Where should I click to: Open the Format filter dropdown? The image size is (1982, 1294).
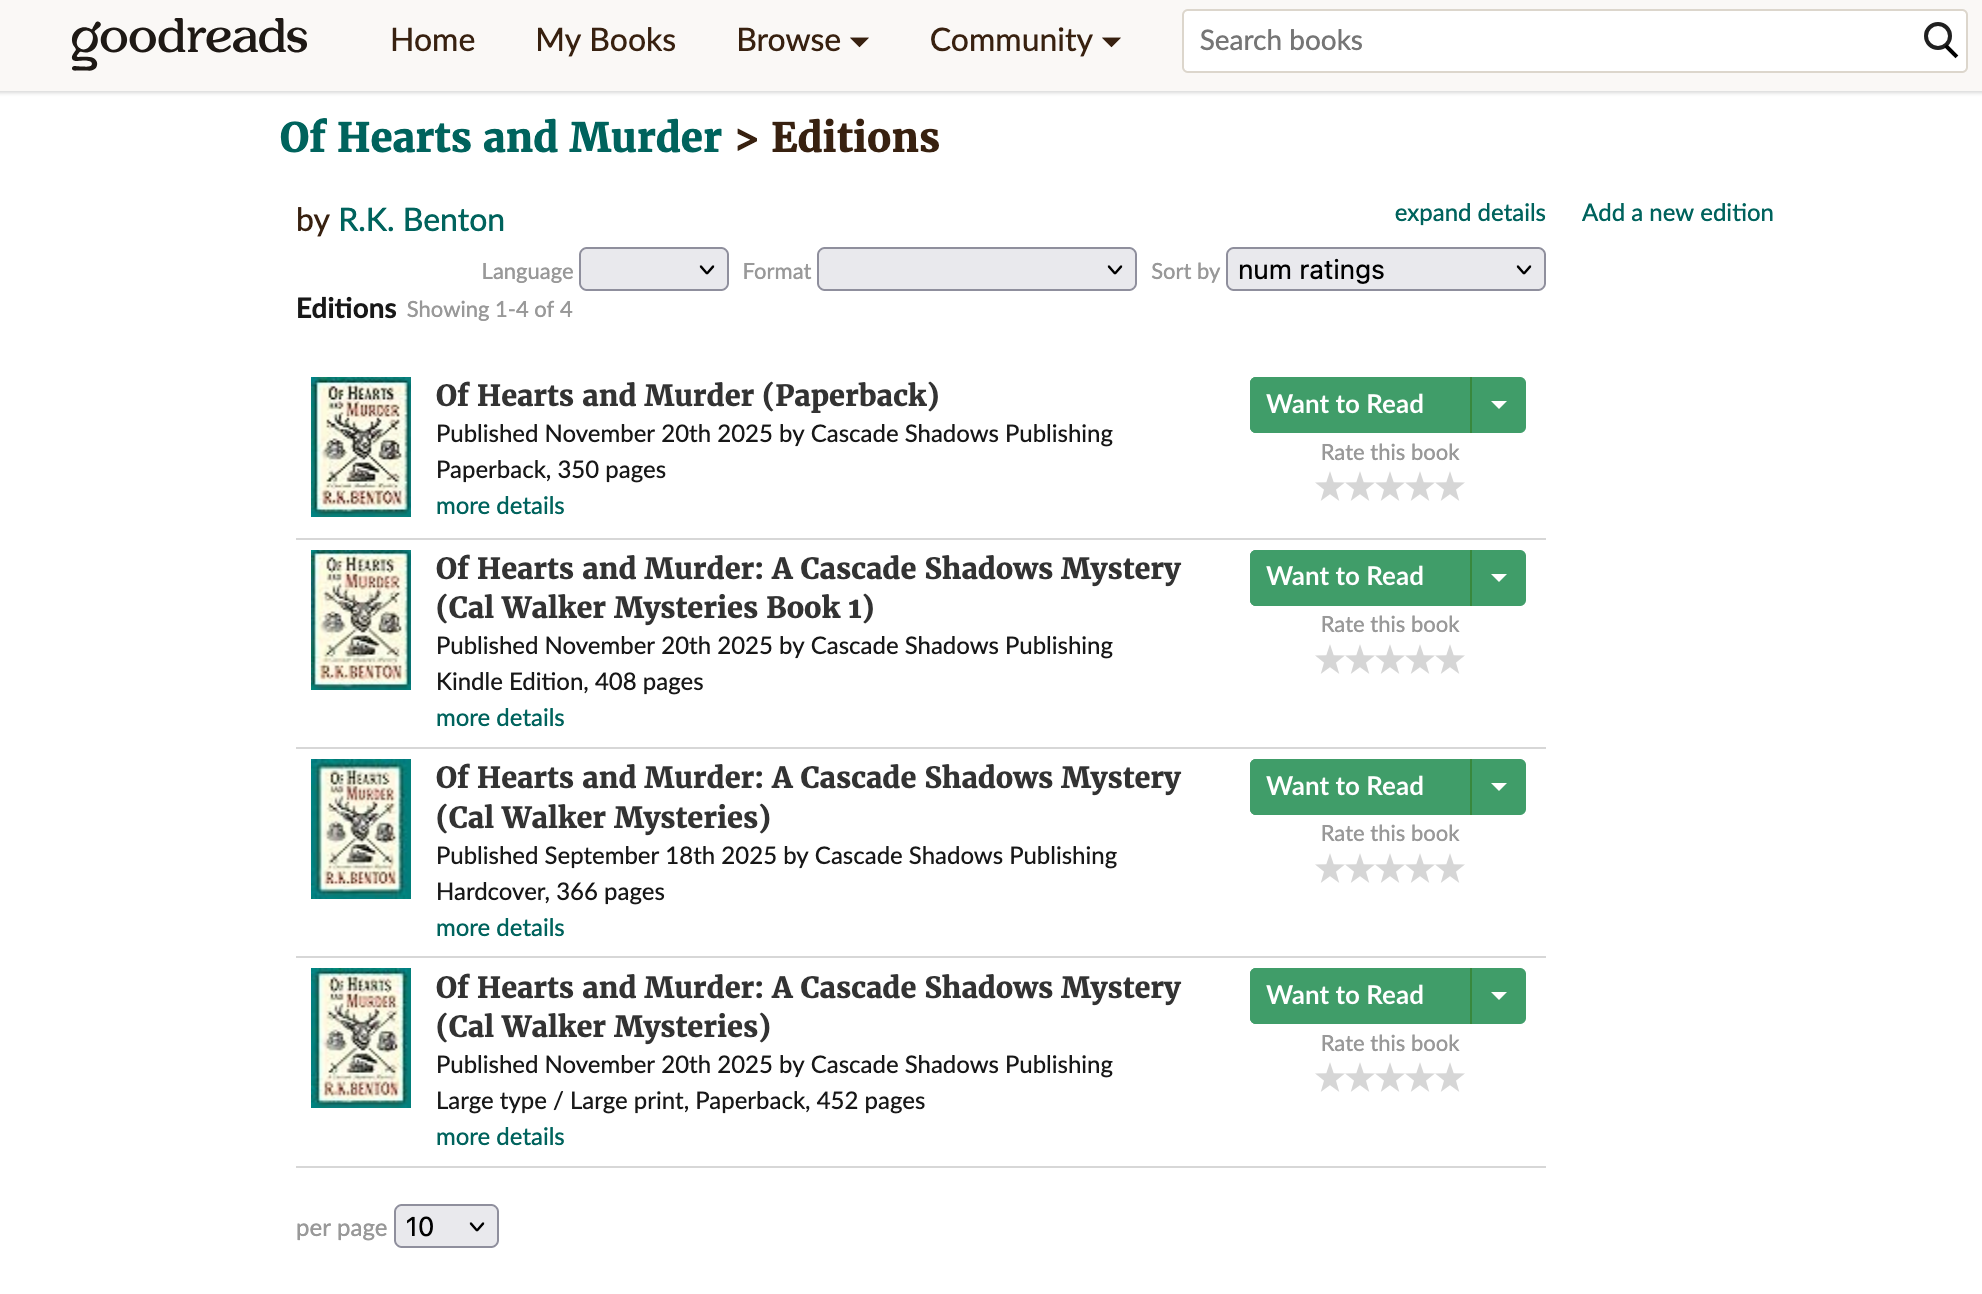click(976, 270)
